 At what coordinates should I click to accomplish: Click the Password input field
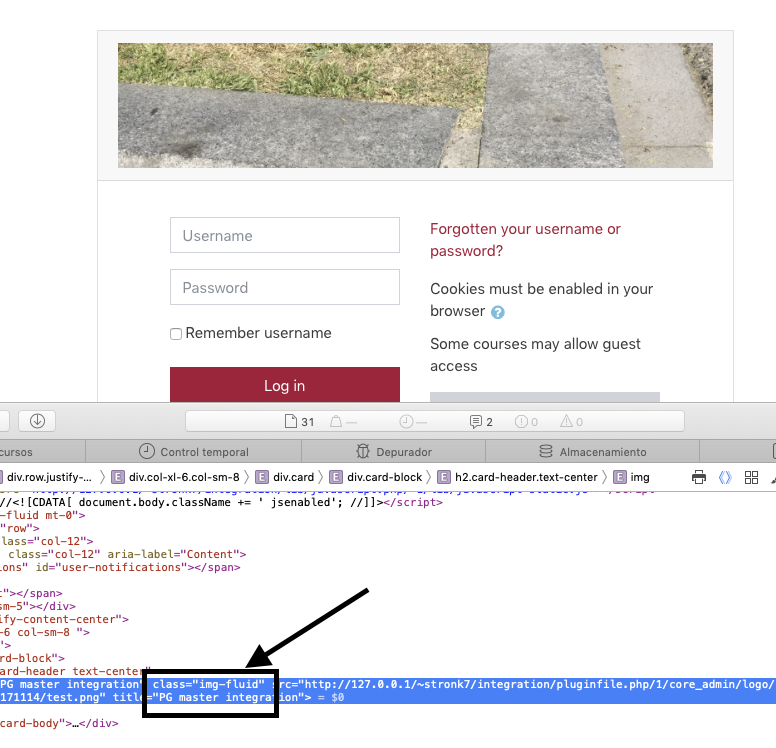285,287
